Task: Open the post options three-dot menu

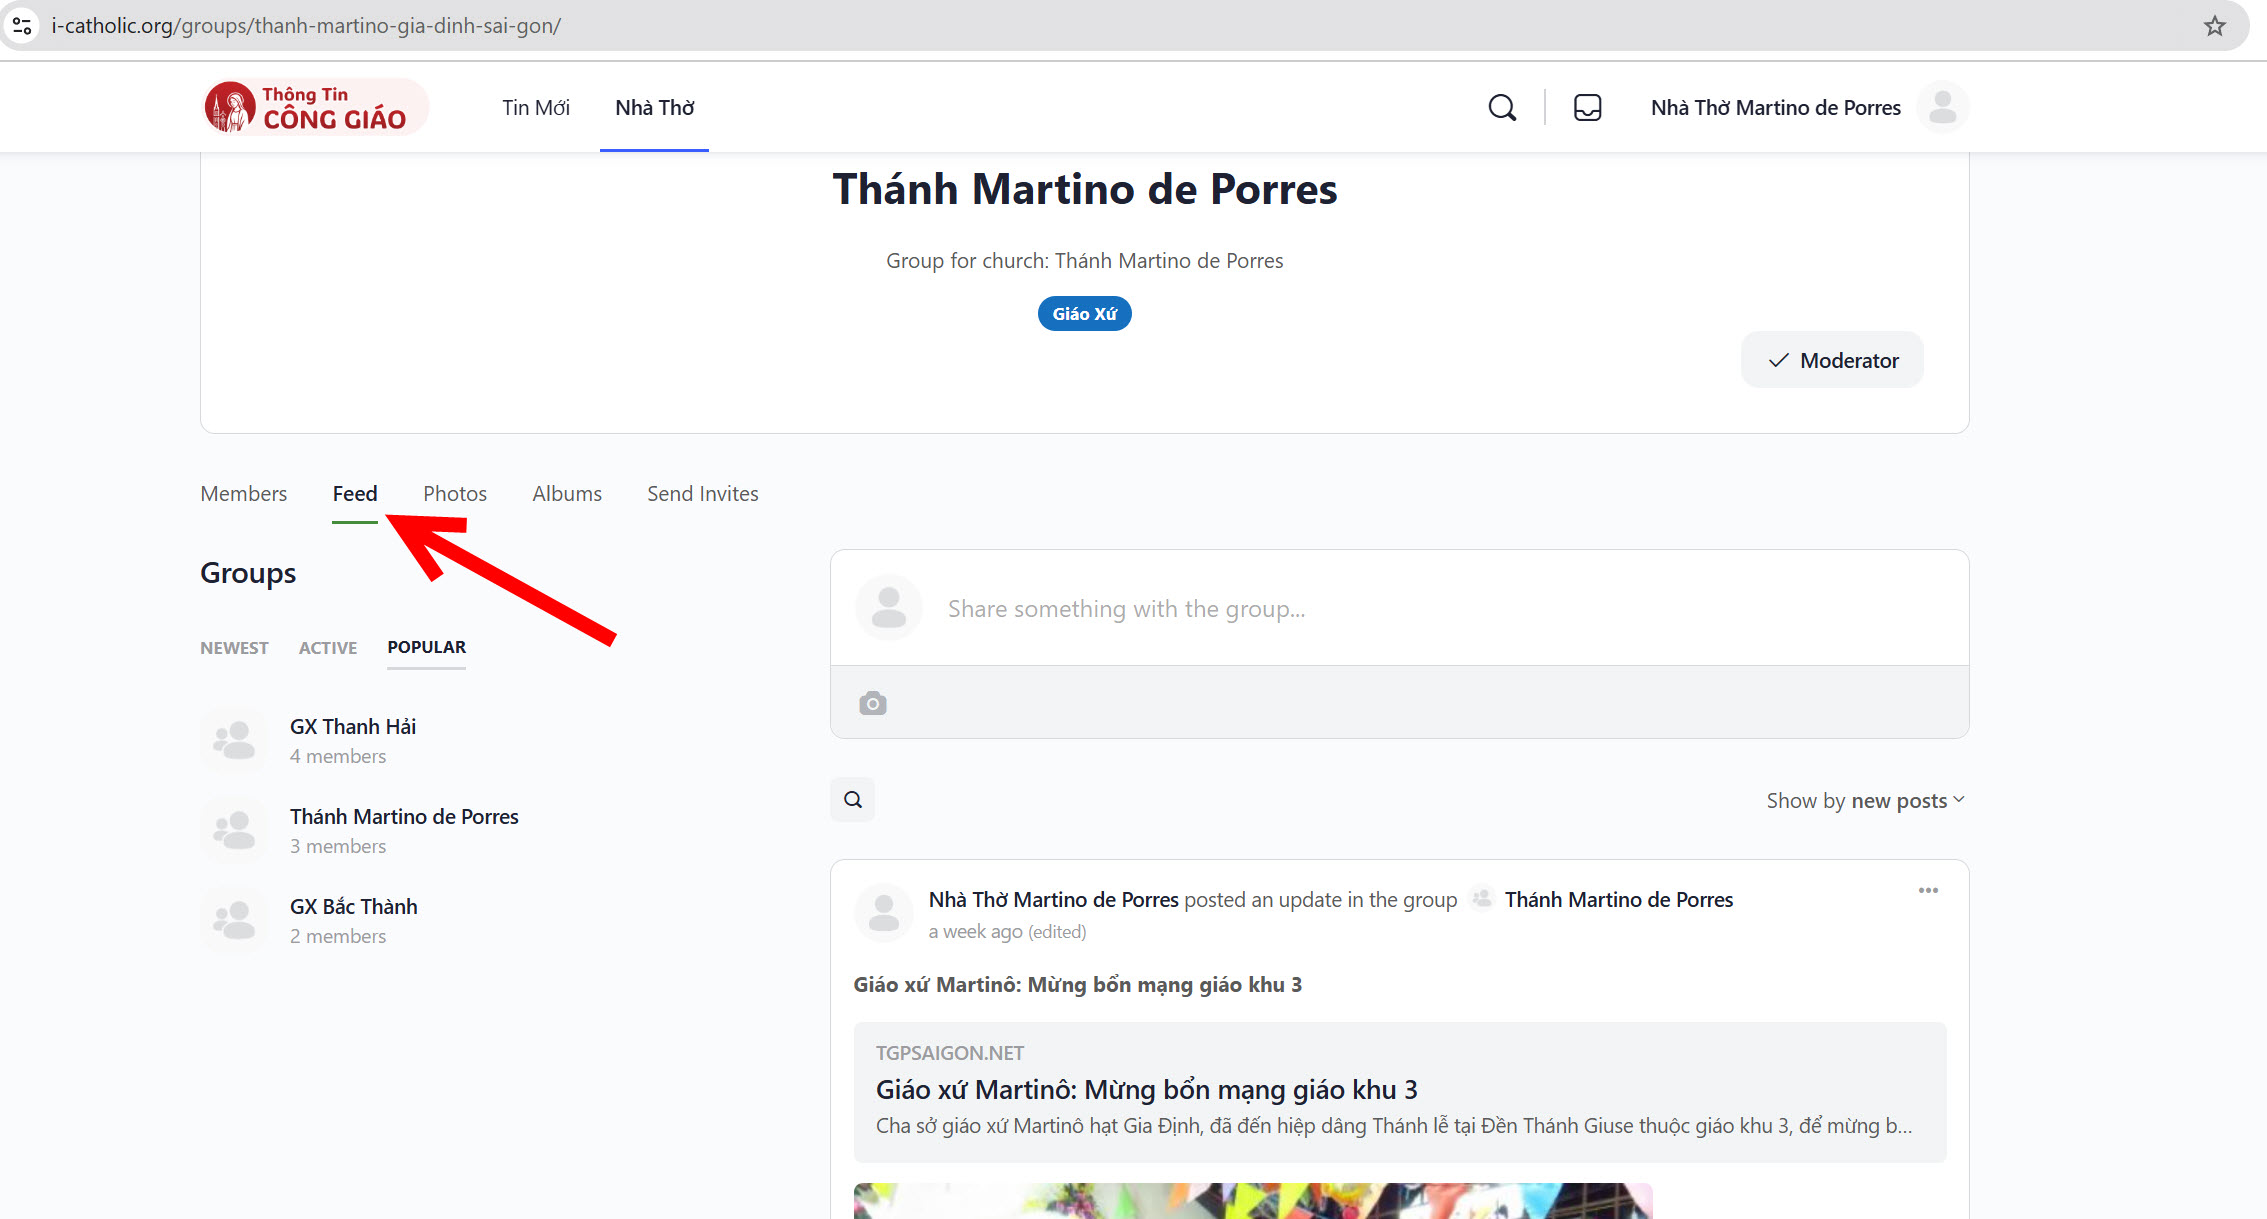Action: pyautogui.click(x=1929, y=890)
